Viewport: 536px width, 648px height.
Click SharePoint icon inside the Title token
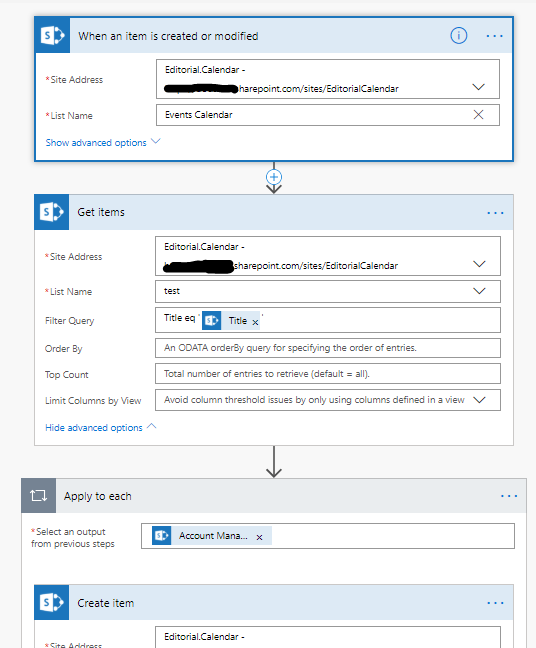(212, 321)
